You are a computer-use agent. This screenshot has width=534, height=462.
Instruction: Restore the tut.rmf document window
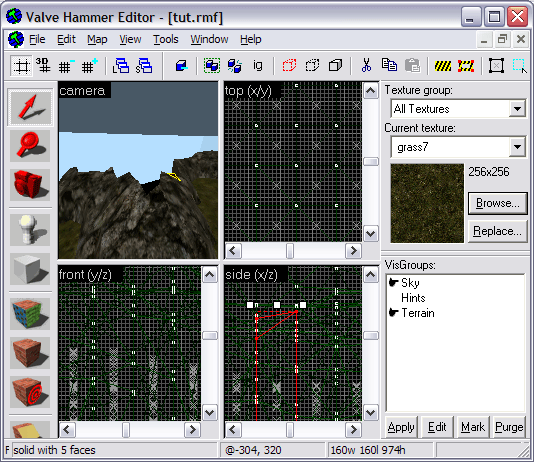(x=502, y=39)
